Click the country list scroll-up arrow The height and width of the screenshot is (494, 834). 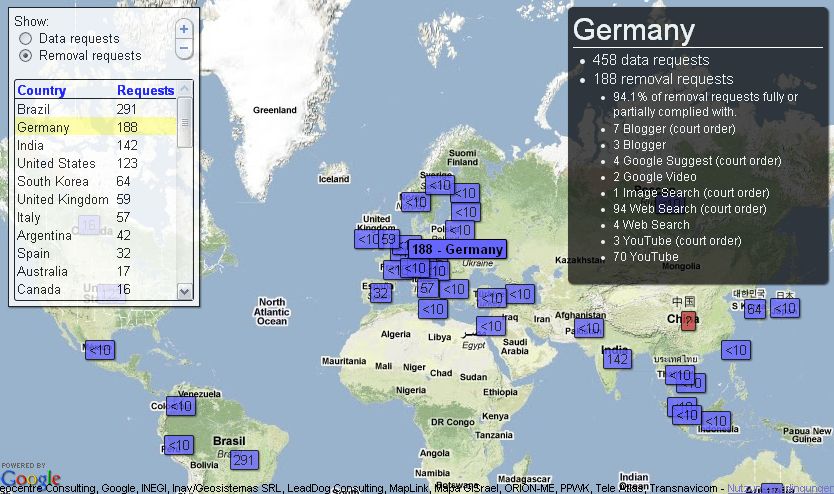(185, 88)
